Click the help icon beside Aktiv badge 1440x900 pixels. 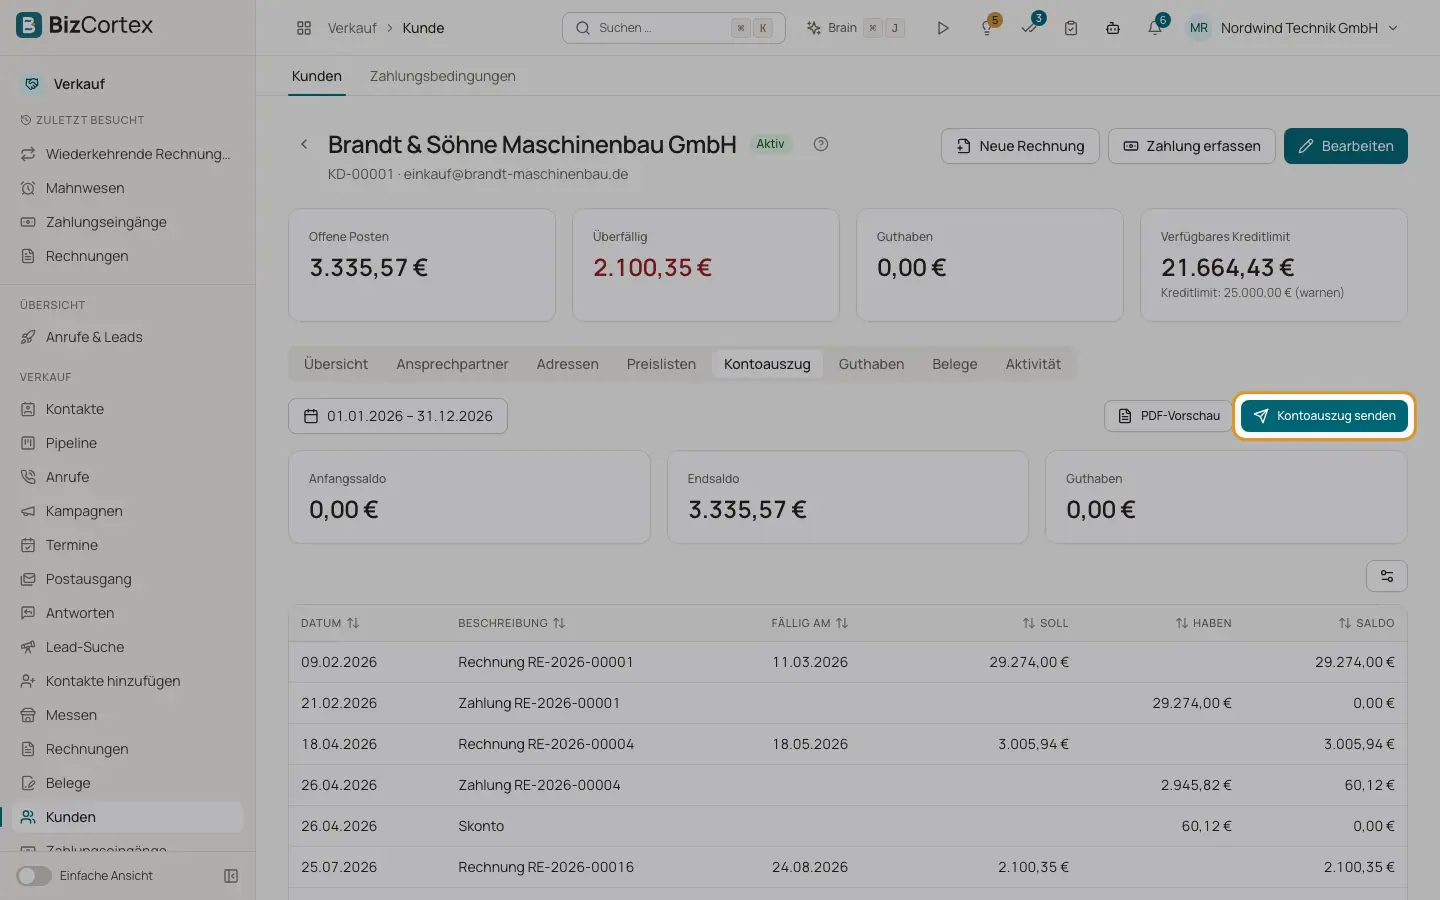pos(821,144)
